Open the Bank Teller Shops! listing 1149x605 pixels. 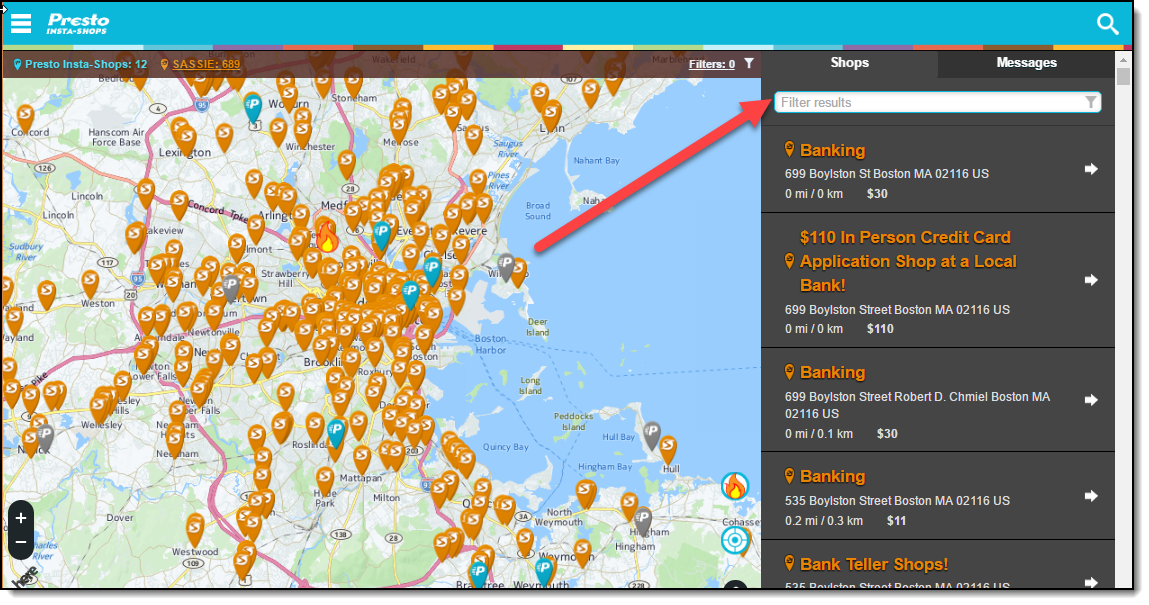pyautogui.click(x=873, y=564)
